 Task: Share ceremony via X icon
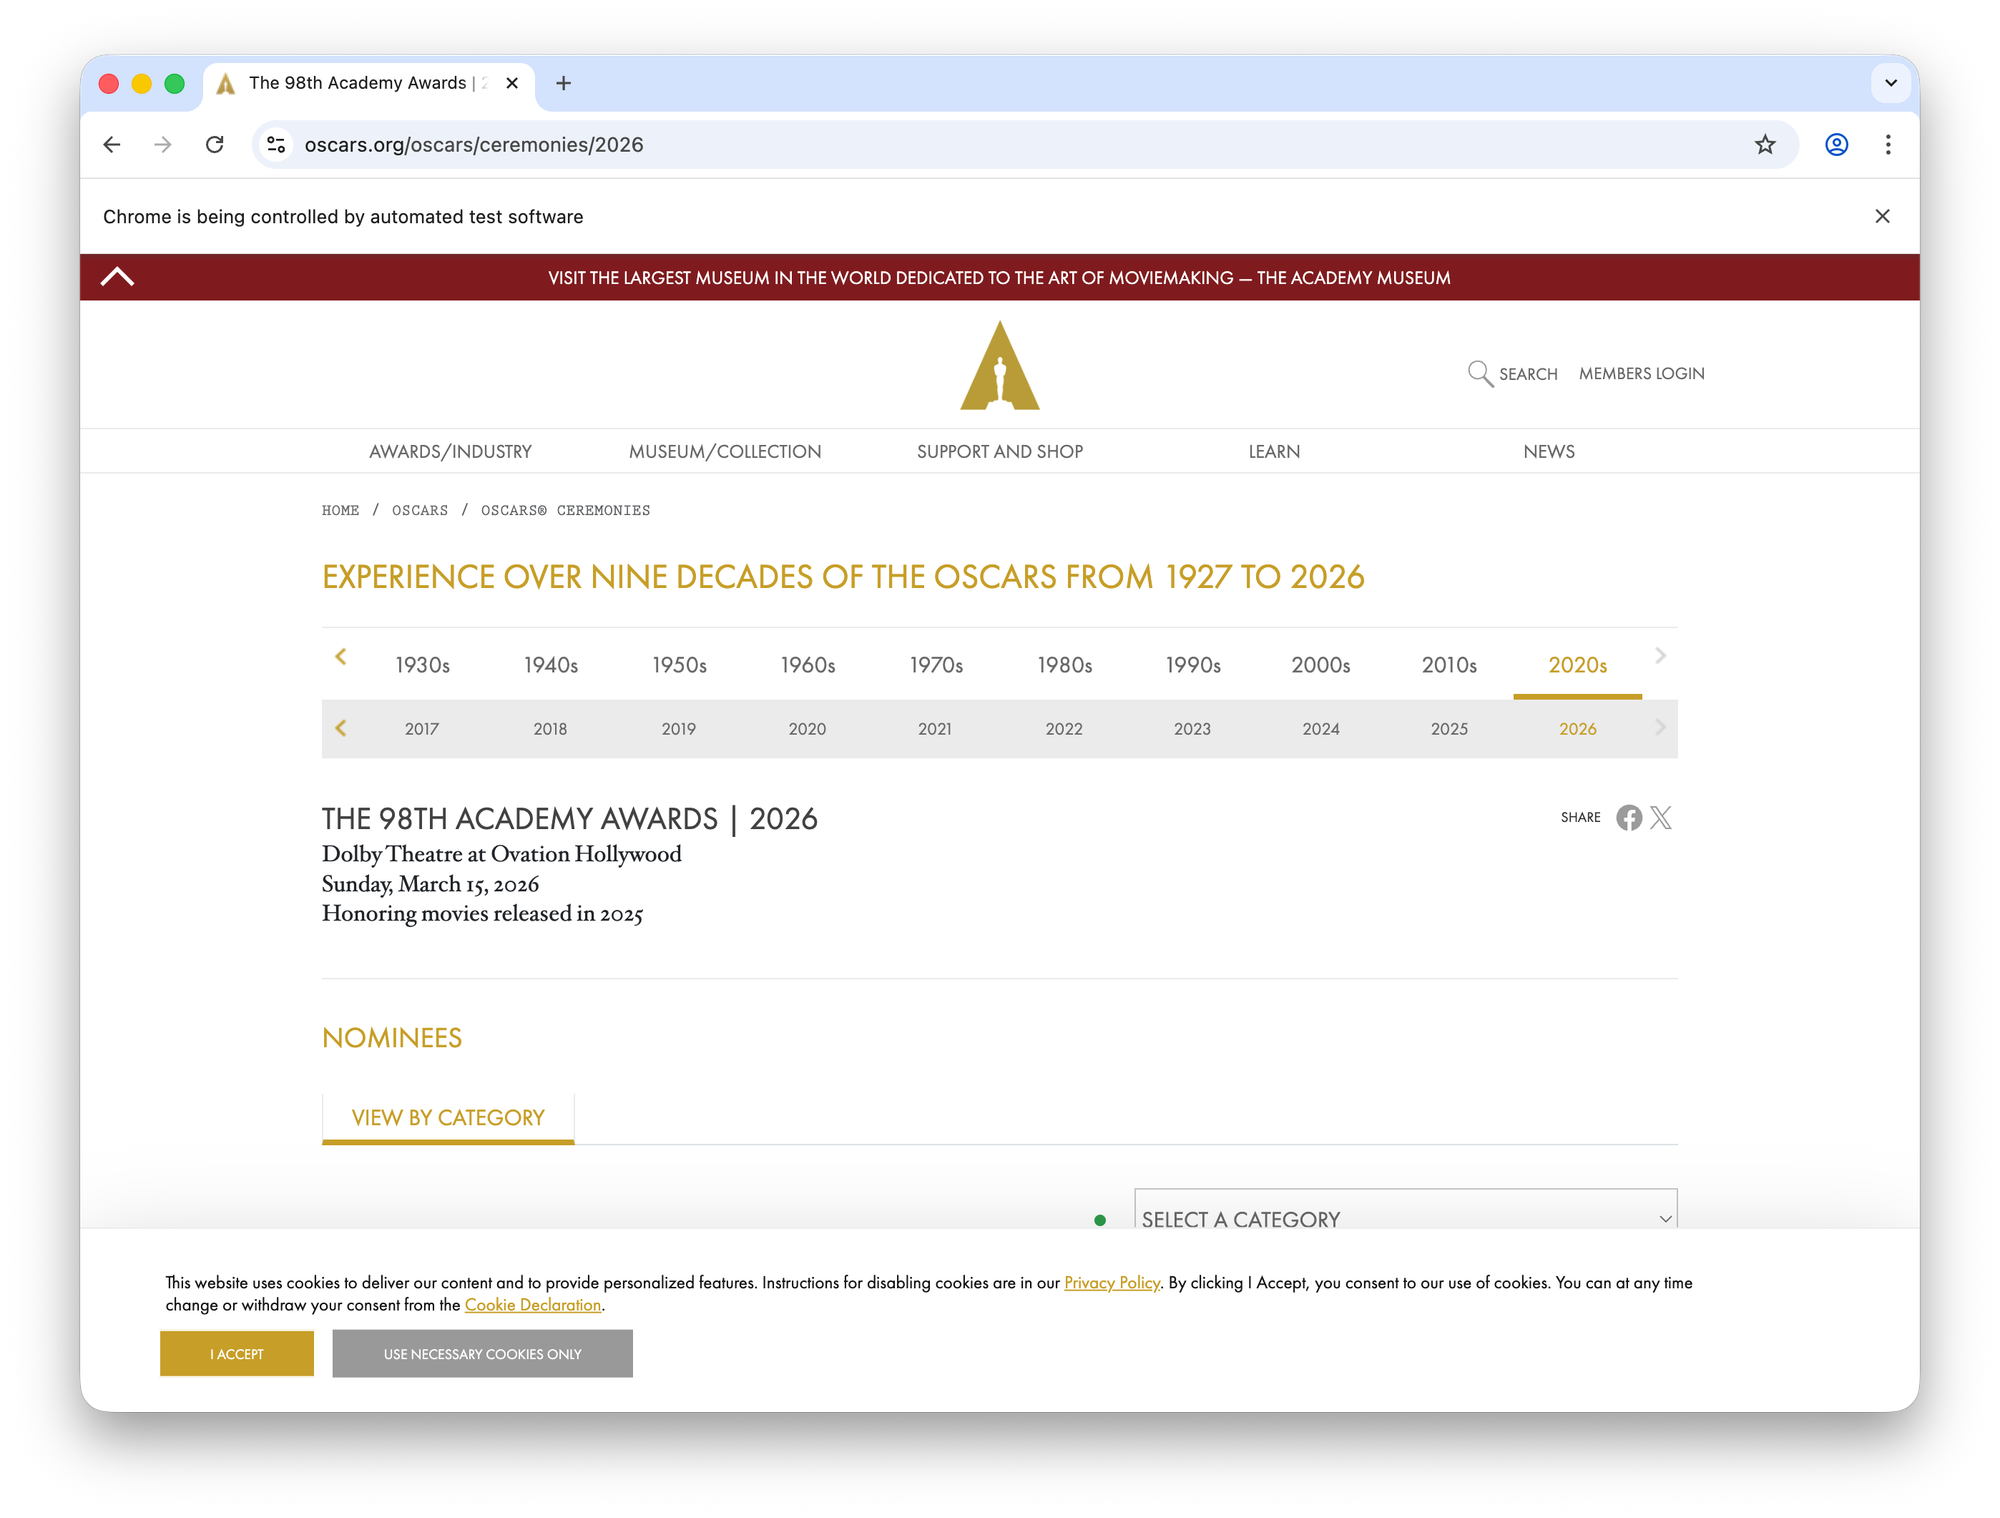(x=1661, y=817)
